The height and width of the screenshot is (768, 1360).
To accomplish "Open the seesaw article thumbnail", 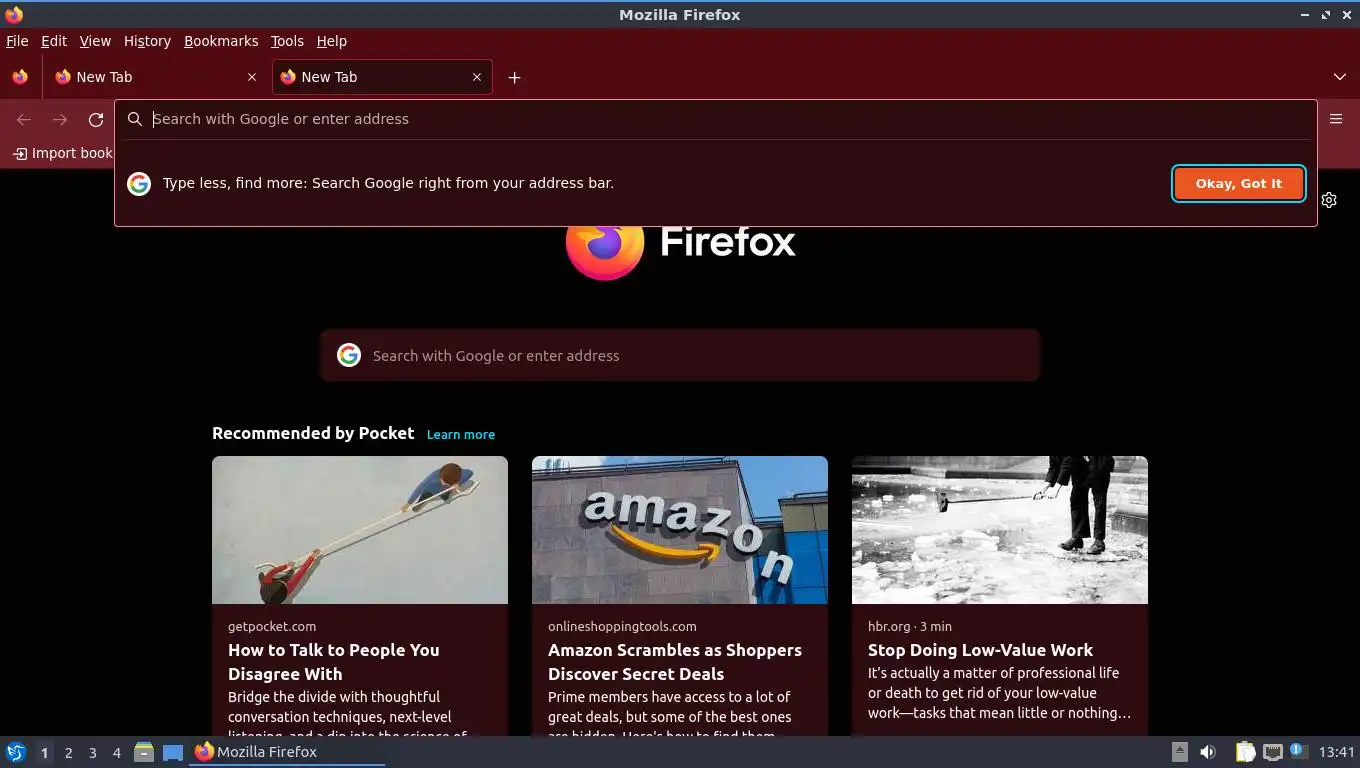I will tap(360, 530).
